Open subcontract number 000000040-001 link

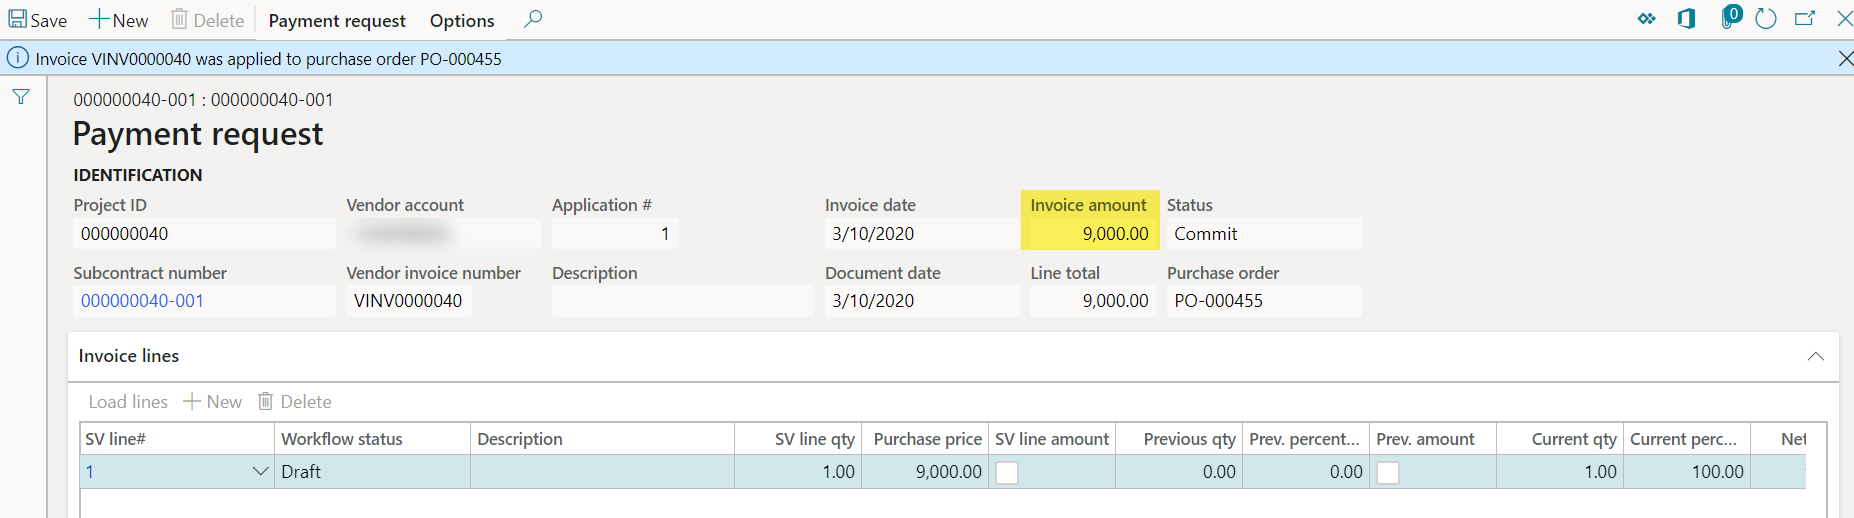pos(142,301)
